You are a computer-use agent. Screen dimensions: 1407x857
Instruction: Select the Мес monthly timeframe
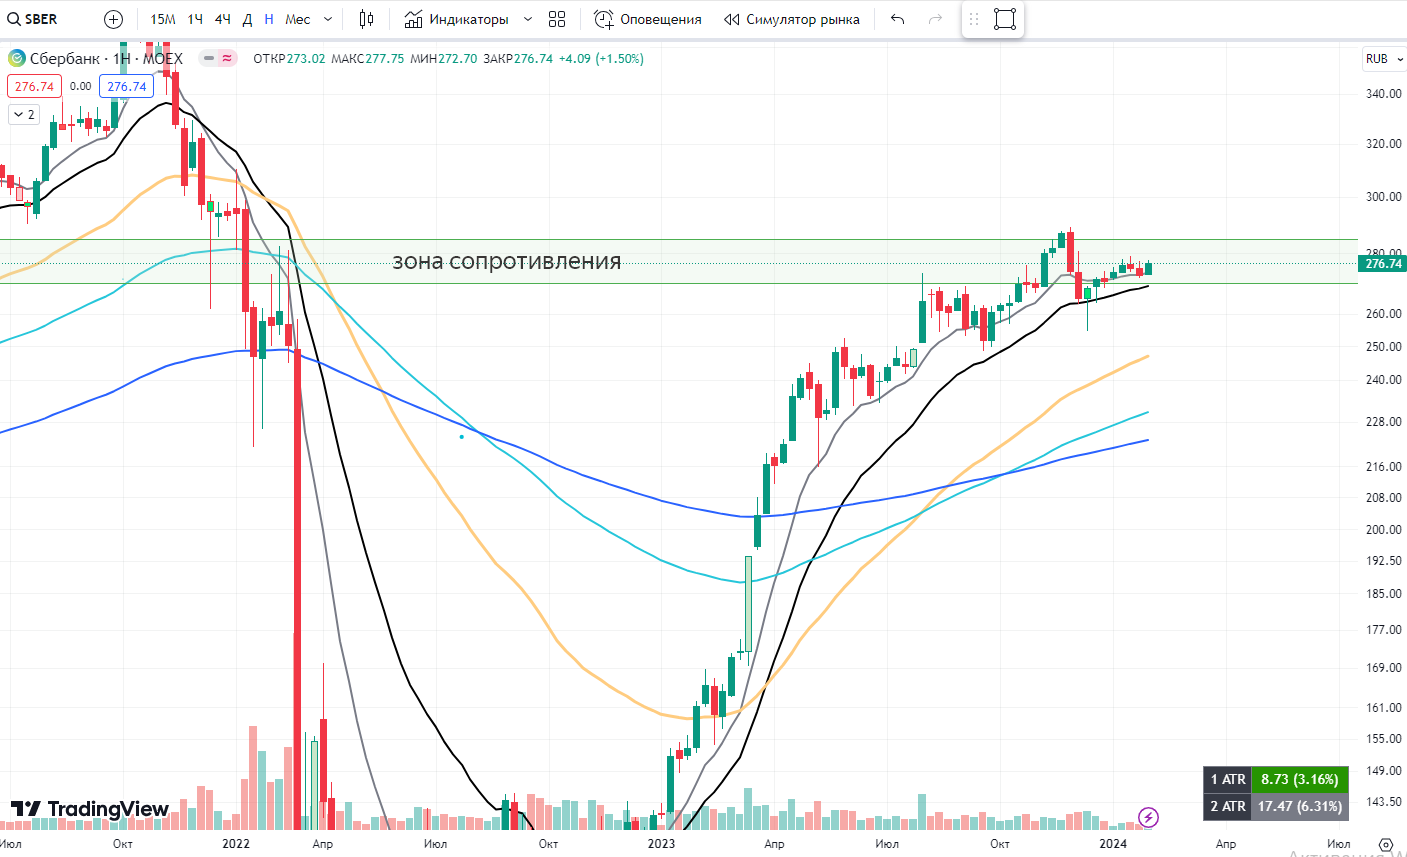pyautogui.click(x=298, y=19)
